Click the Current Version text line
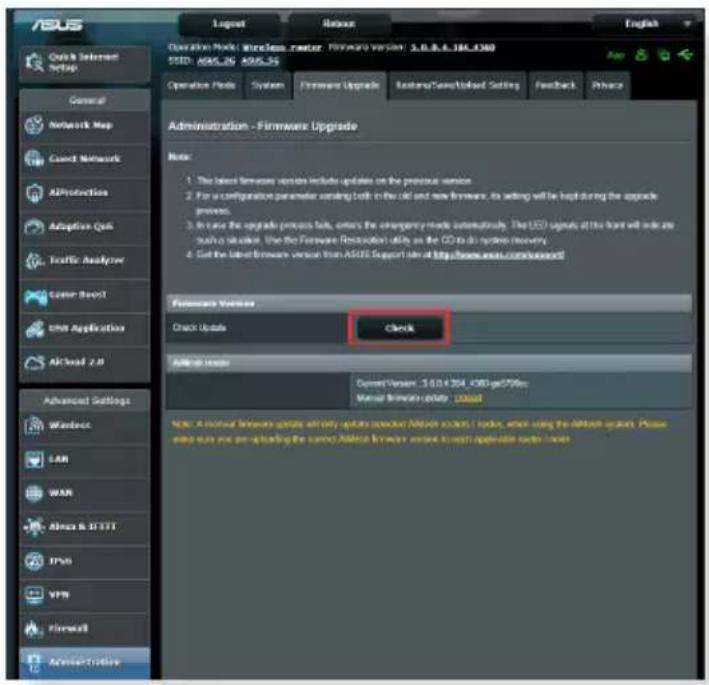 pos(442,384)
